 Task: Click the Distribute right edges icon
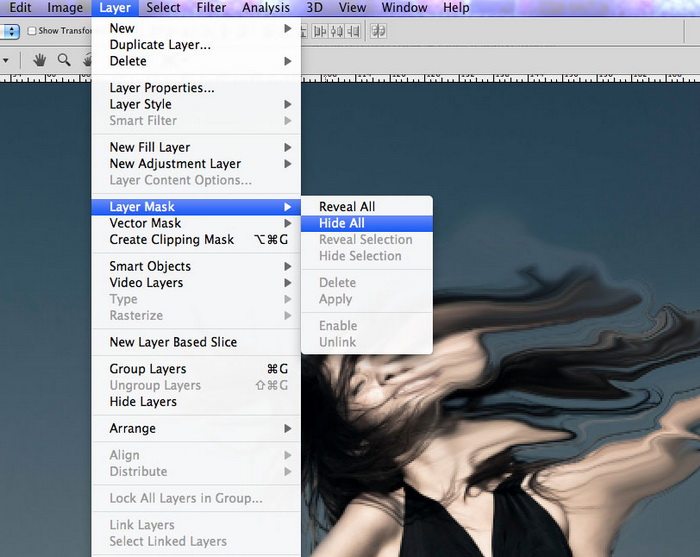353,31
